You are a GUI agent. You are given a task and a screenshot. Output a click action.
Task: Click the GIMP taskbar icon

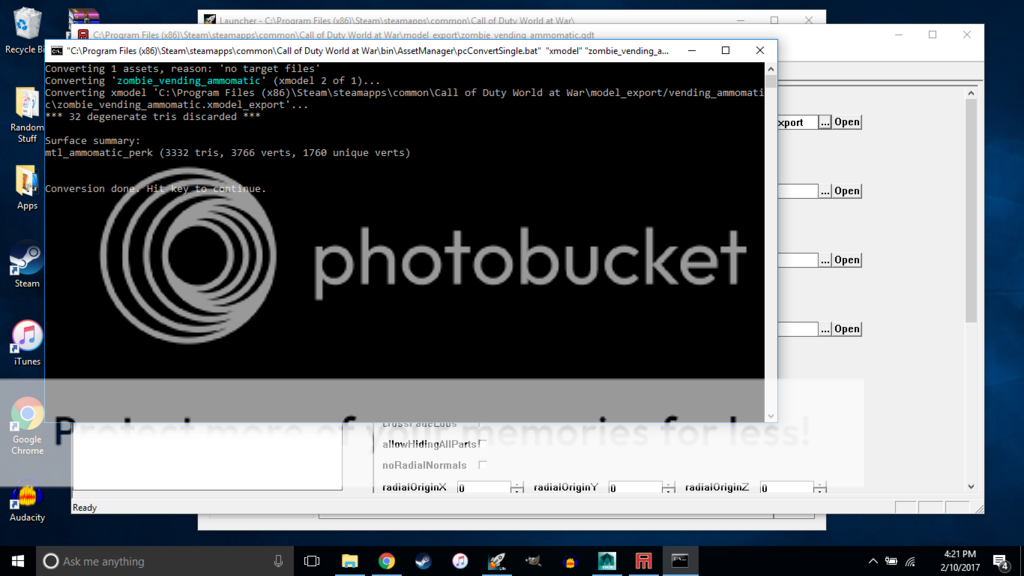click(534, 561)
